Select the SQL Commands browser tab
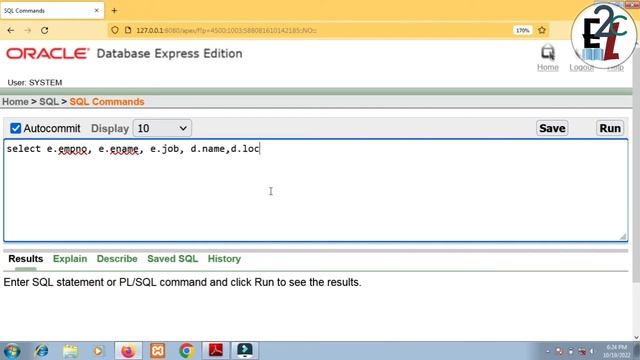Viewport: 640px width, 360px height. (52, 11)
